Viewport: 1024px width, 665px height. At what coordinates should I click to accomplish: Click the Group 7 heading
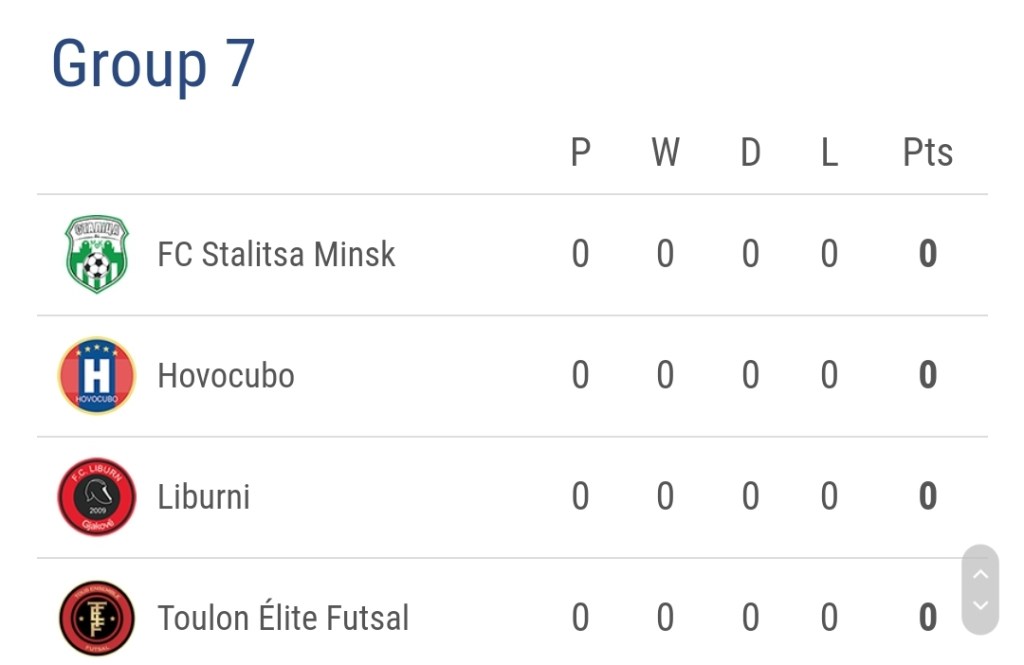click(154, 64)
